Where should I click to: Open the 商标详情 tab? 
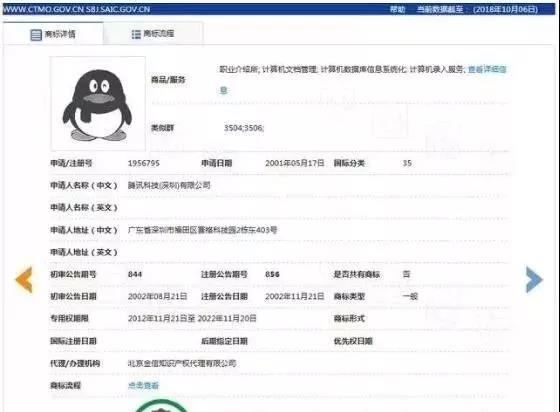(53, 34)
